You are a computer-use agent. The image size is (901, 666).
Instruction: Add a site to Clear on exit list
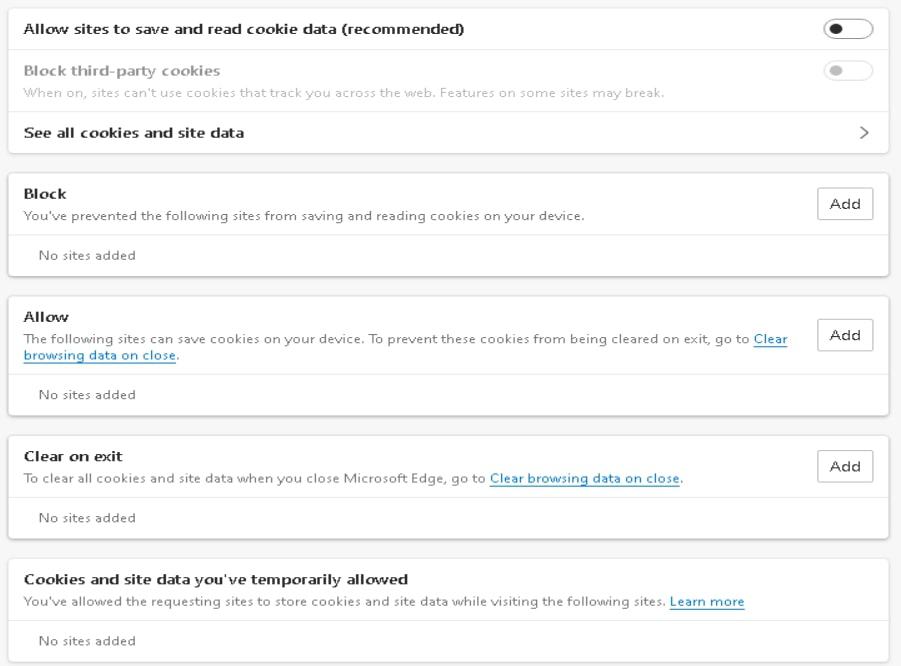(x=845, y=466)
